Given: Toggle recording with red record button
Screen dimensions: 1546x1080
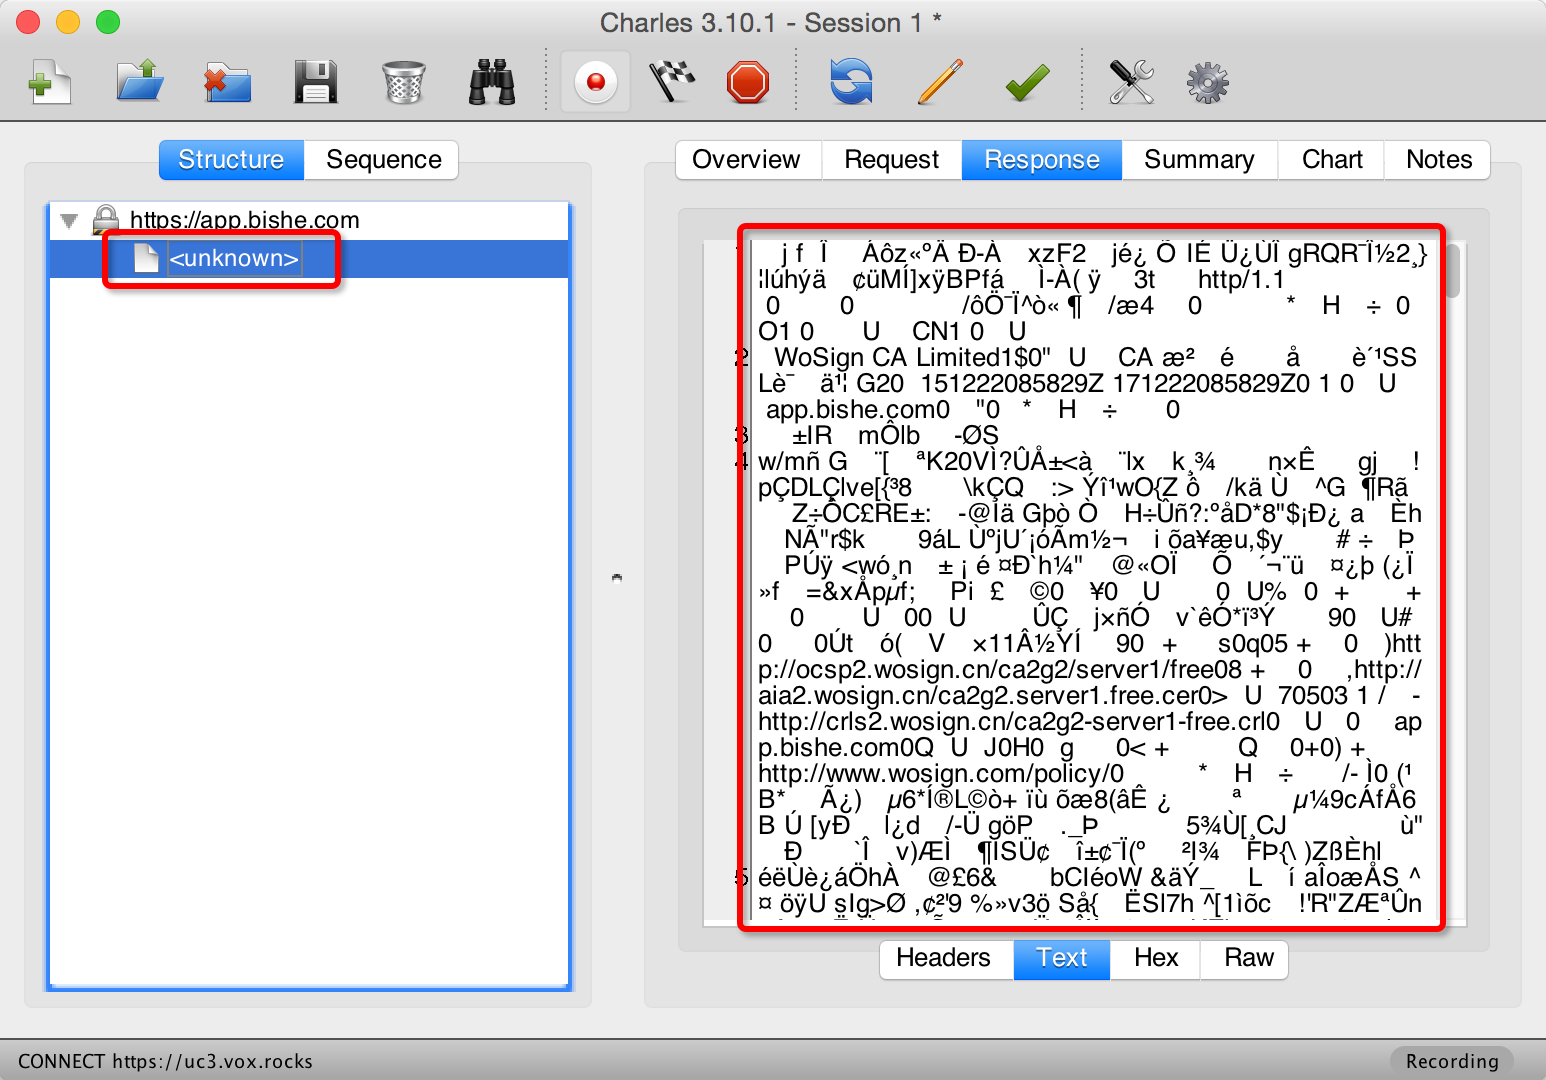Looking at the screenshot, I should pyautogui.click(x=596, y=82).
